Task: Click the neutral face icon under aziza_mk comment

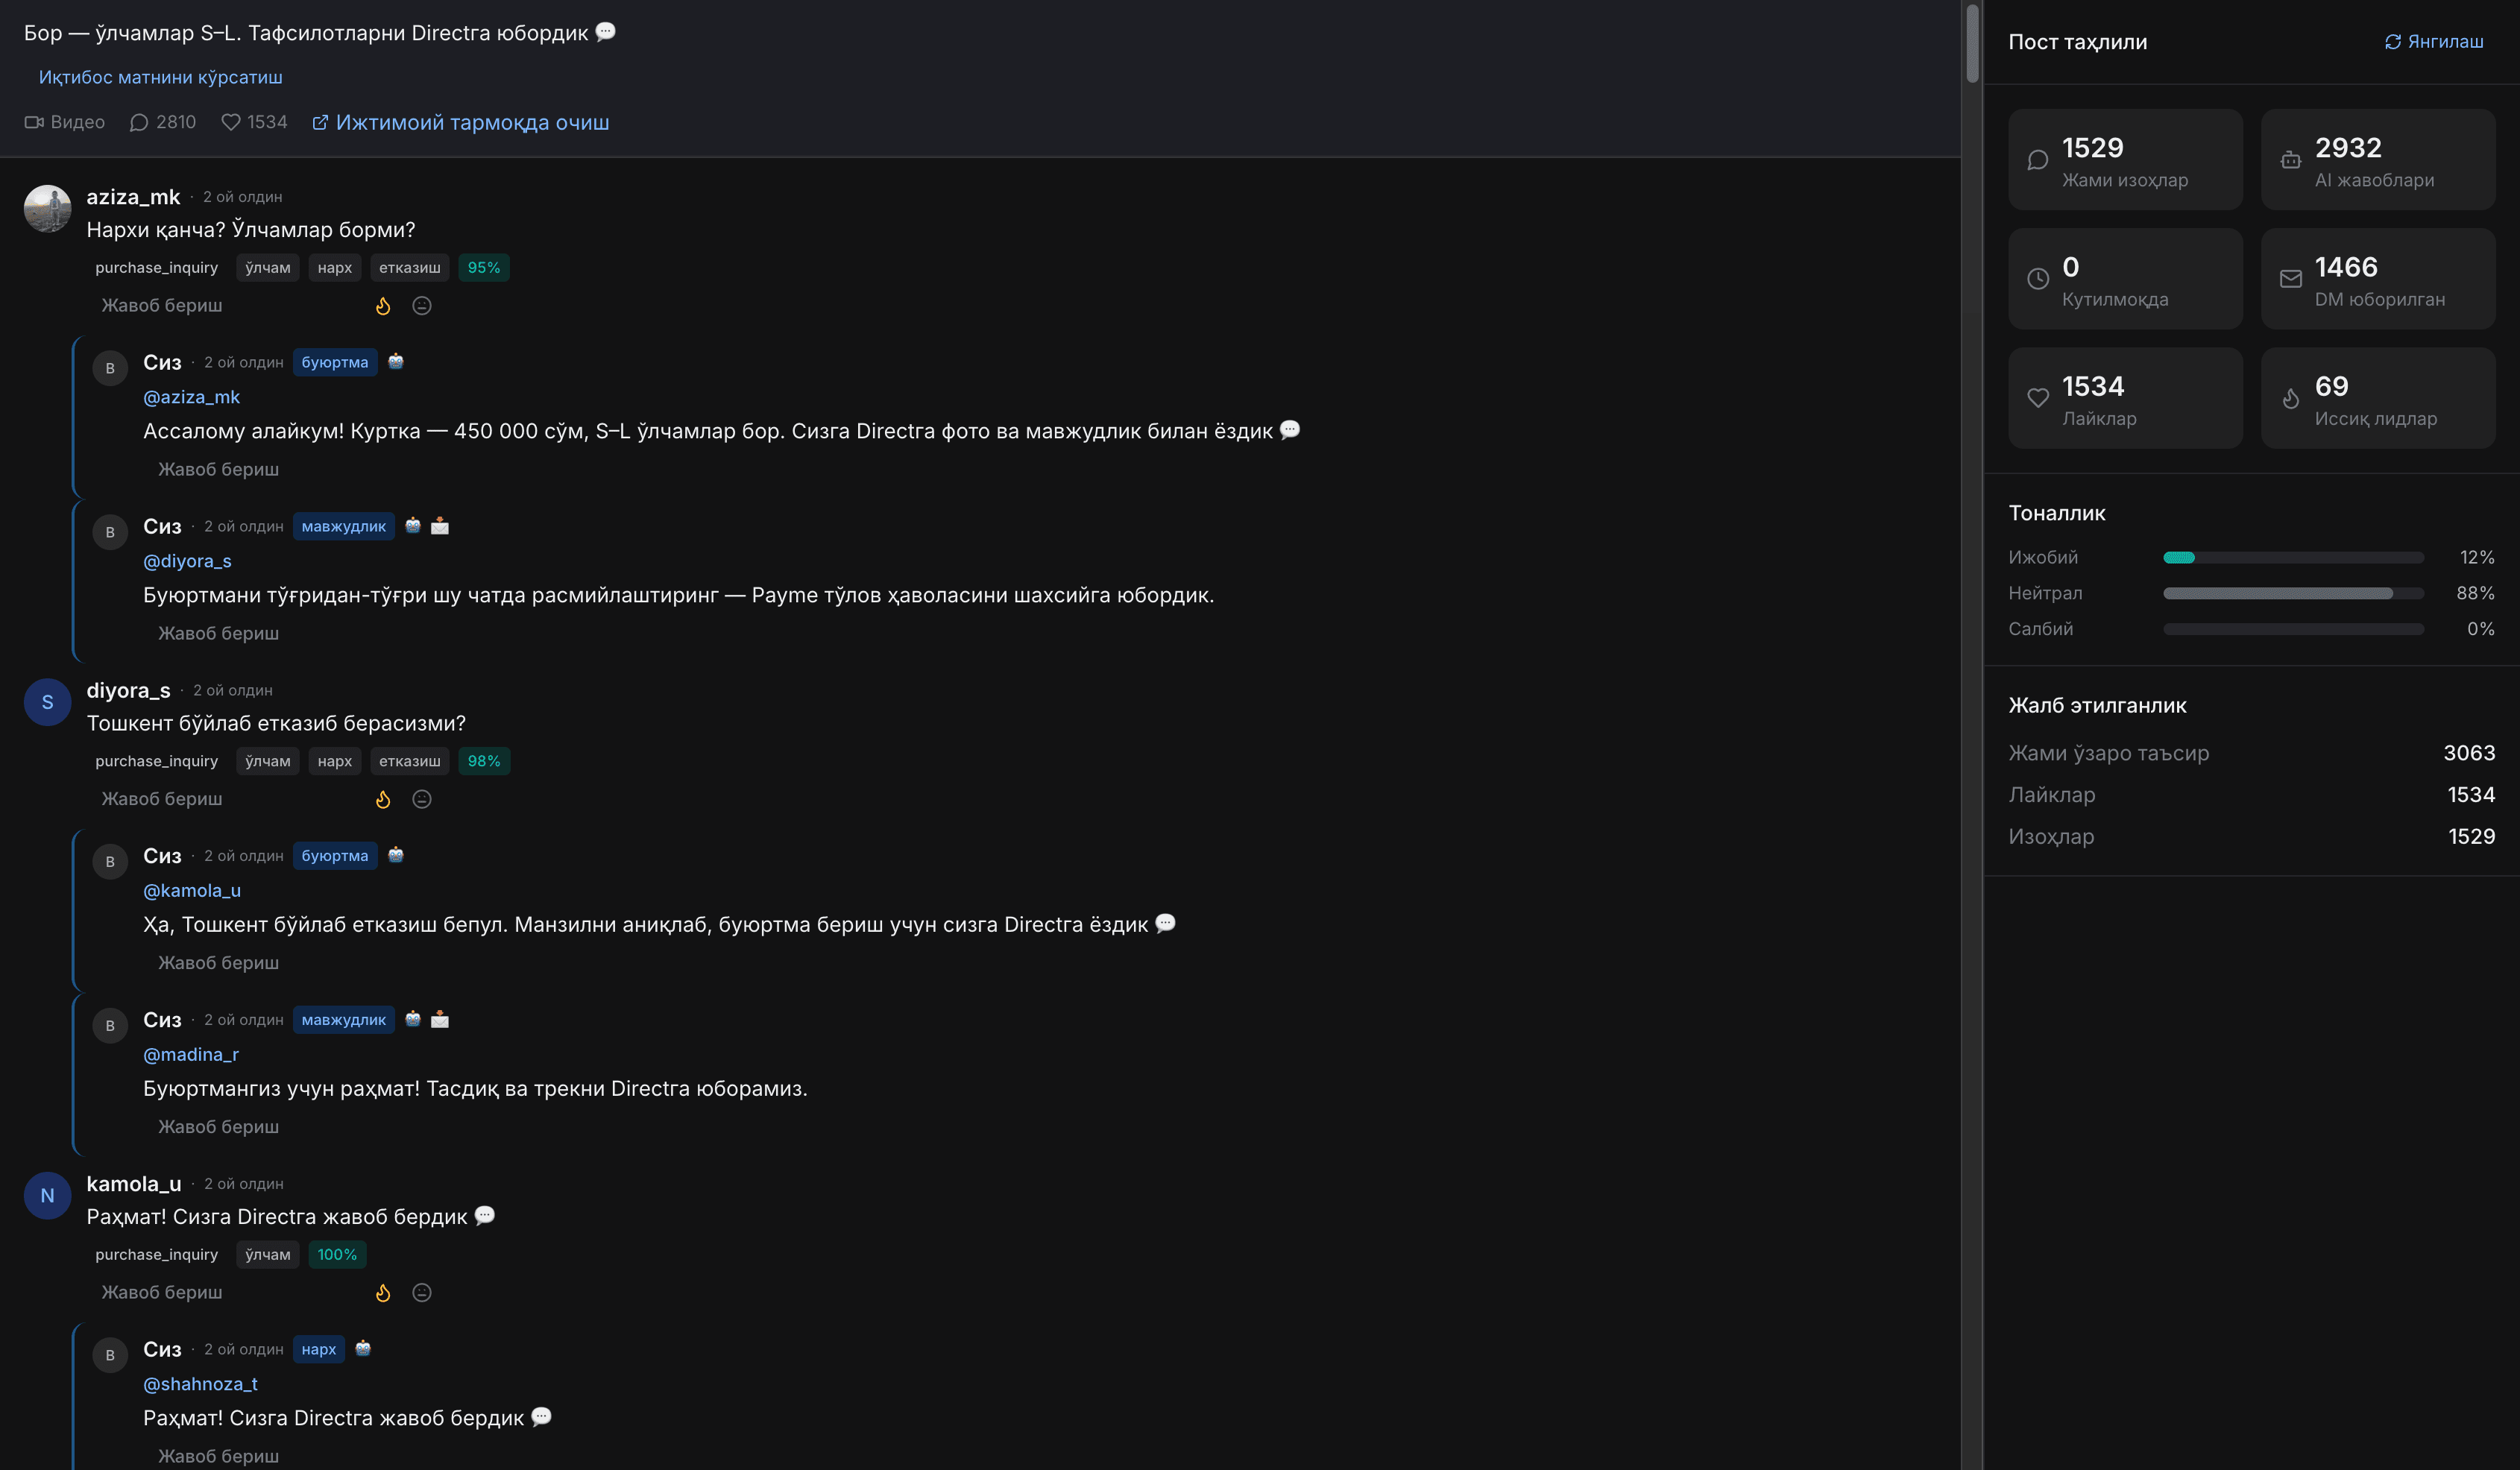Action: [422, 306]
